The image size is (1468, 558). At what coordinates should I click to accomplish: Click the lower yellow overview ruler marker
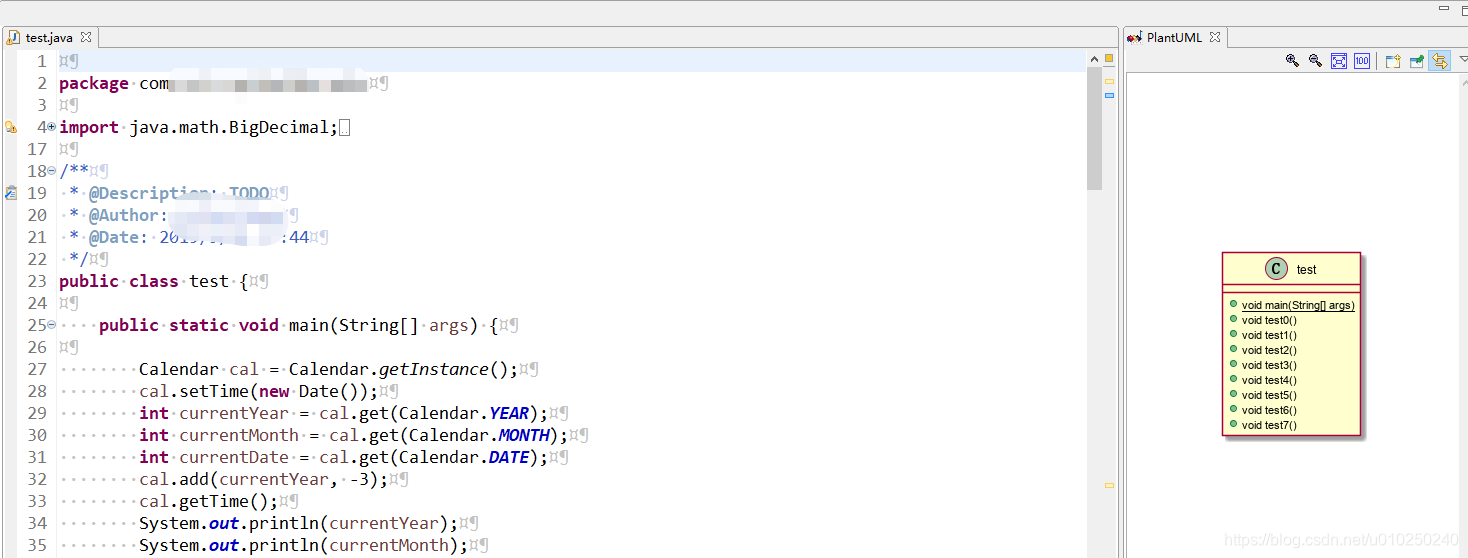click(x=1109, y=485)
